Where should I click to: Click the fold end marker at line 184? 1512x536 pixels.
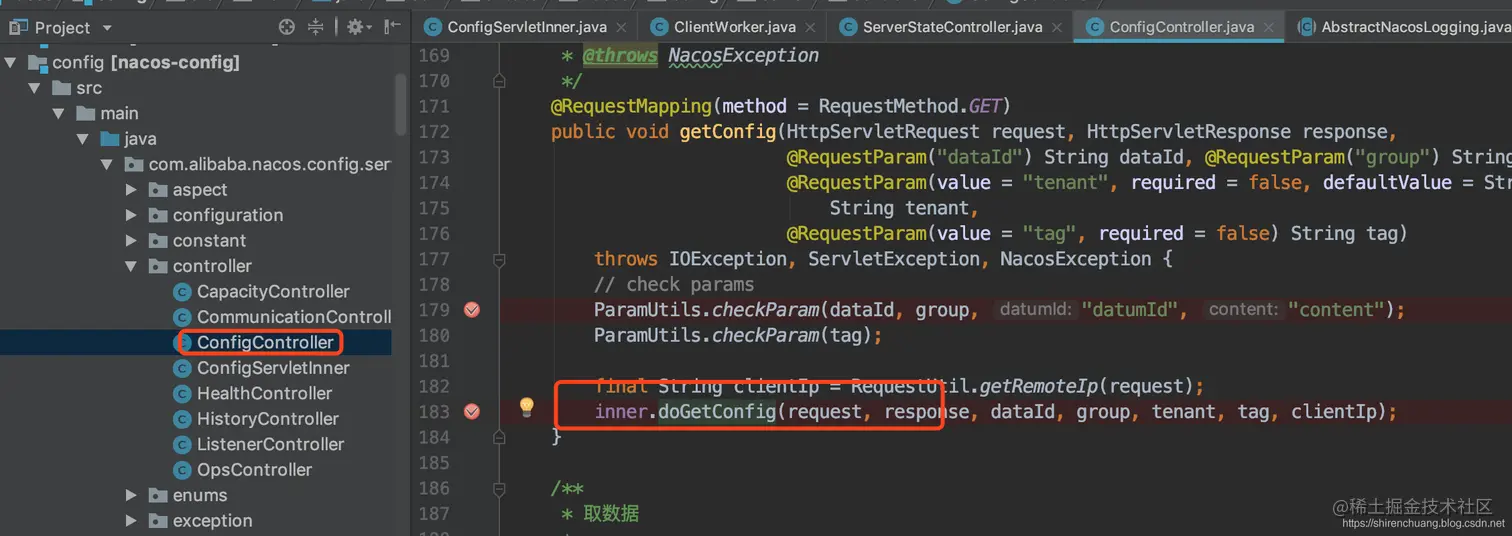click(x=499, y=437)
